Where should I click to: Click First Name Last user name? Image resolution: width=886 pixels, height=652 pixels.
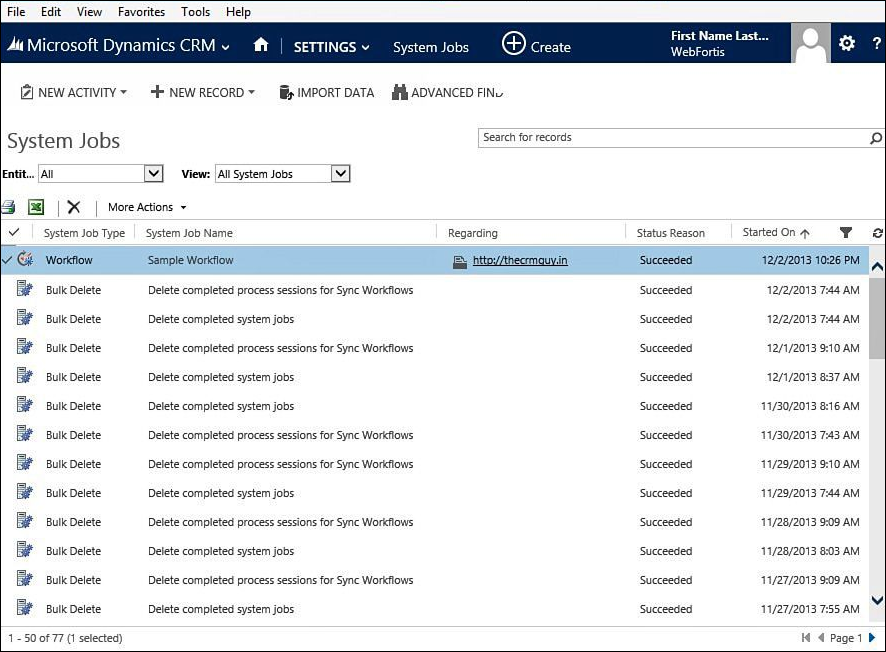tap(719, 36)
